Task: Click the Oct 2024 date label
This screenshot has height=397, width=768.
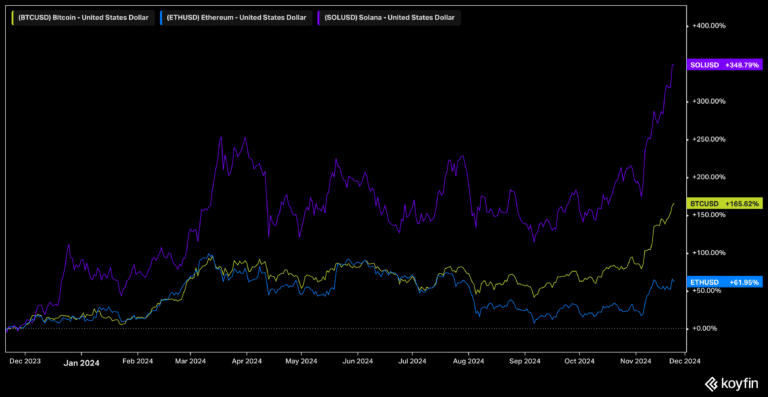Action: point(579,361)
